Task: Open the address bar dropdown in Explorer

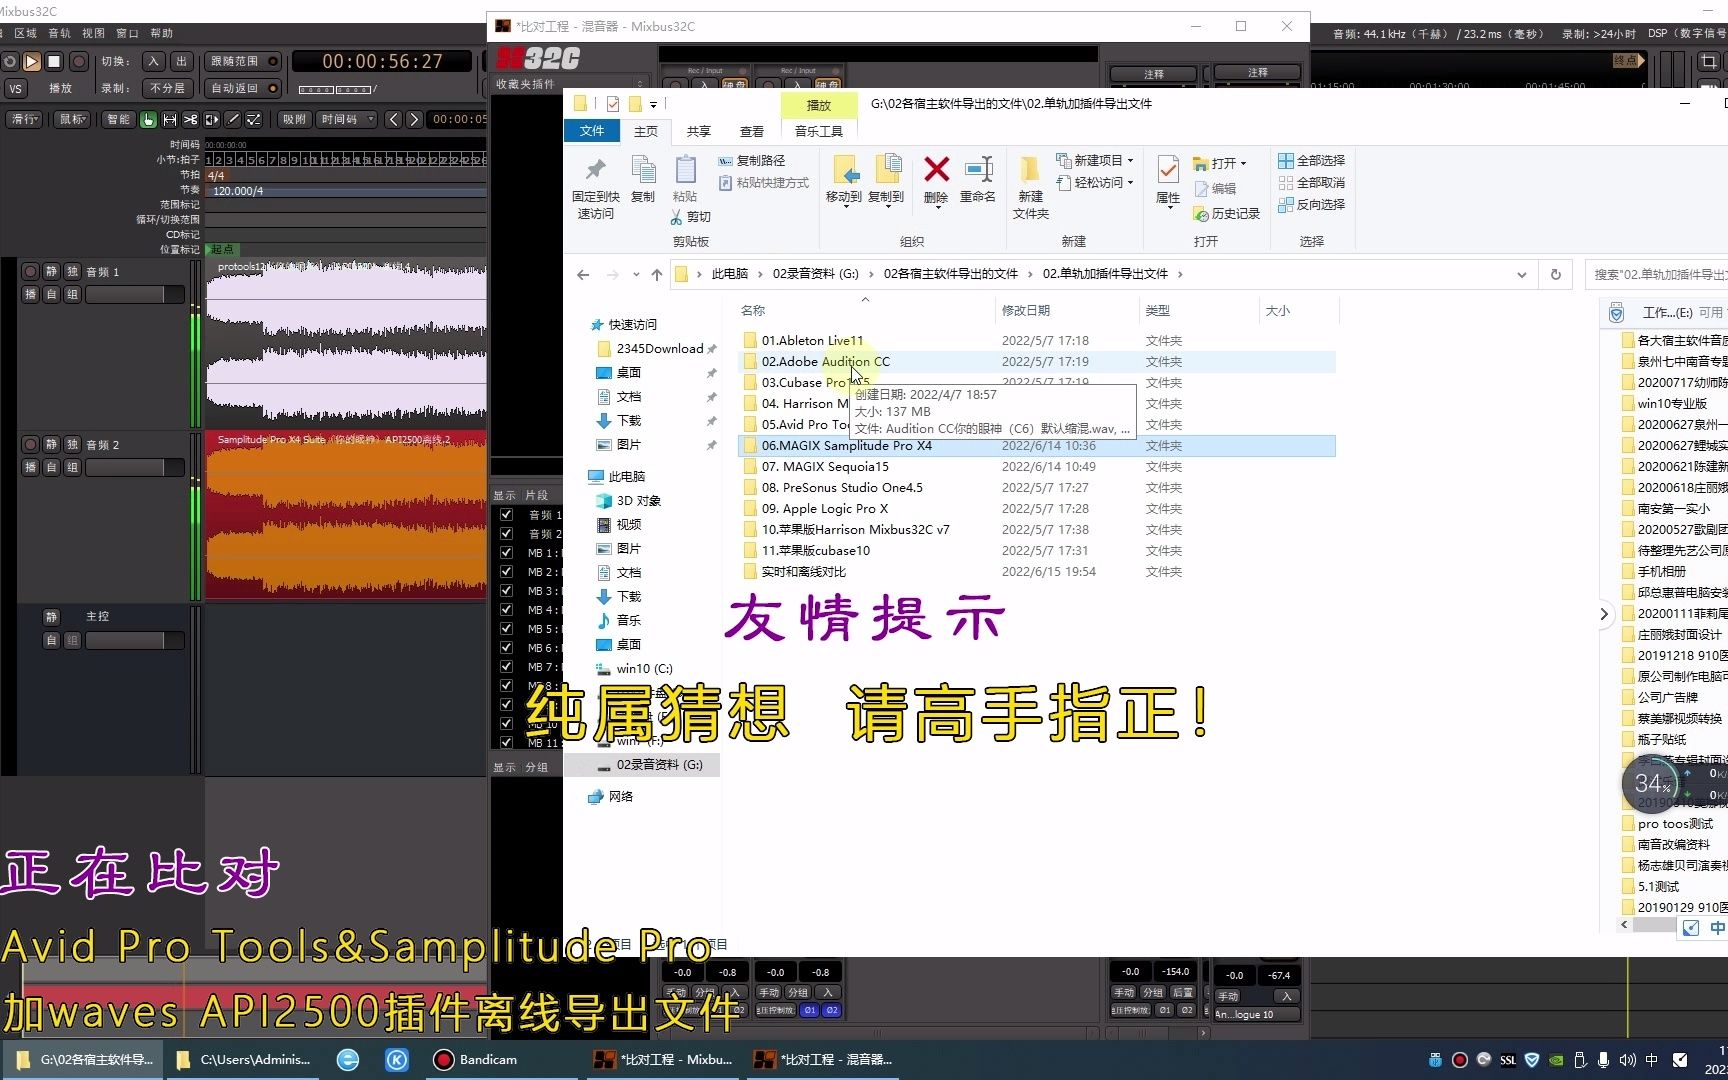Action: click(1521, 273)
